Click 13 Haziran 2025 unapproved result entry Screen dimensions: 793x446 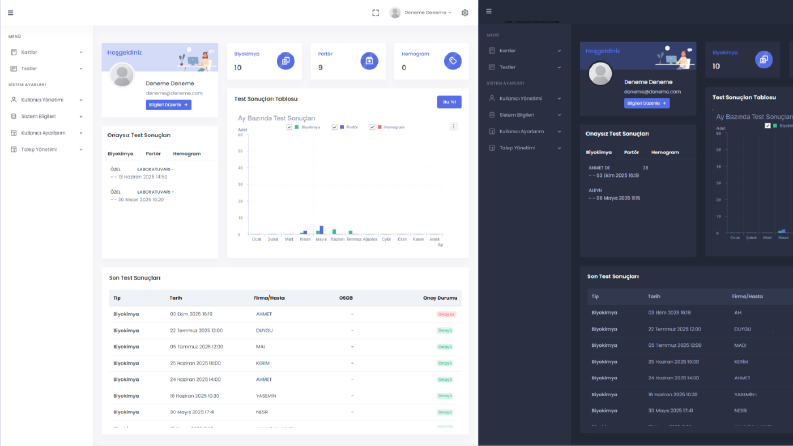click(x=143, y=173)
